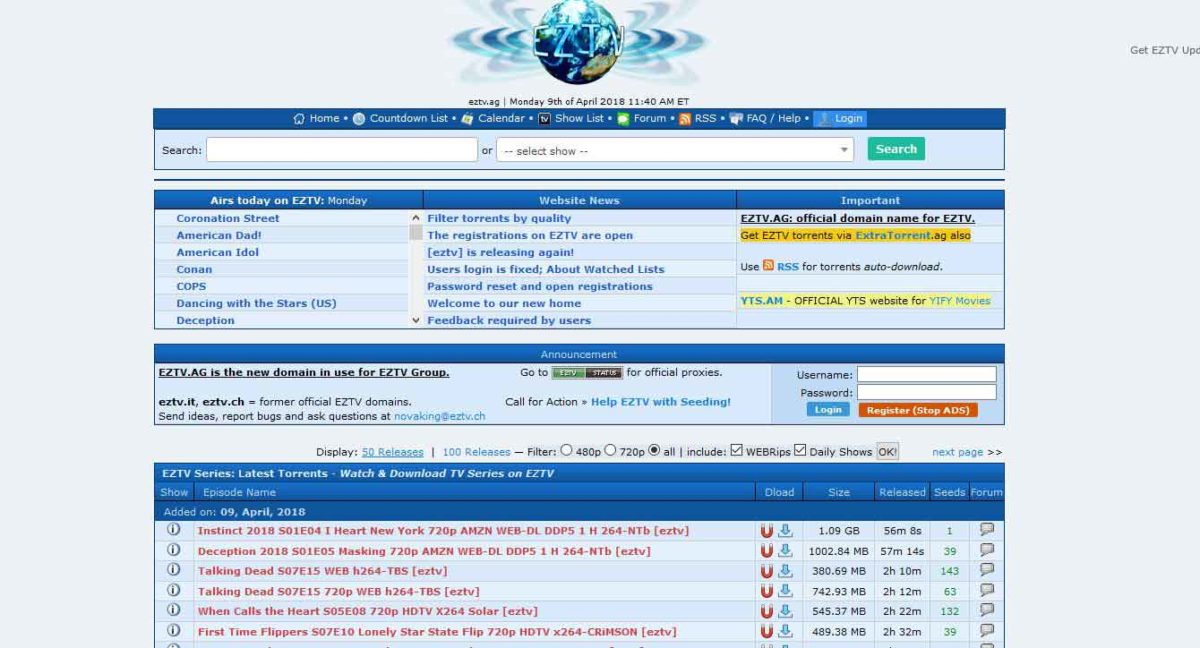Focus the Username input field

[x=926, y=374]
